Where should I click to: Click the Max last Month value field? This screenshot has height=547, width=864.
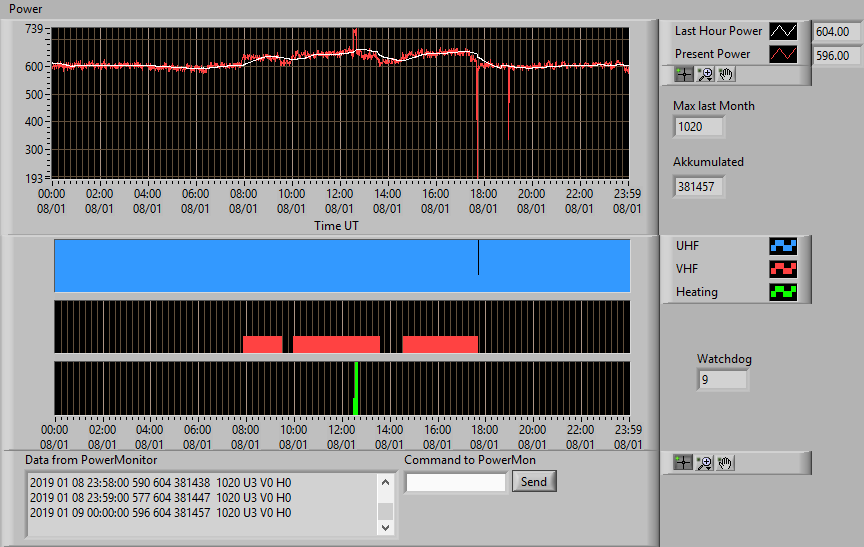[698, 127]
